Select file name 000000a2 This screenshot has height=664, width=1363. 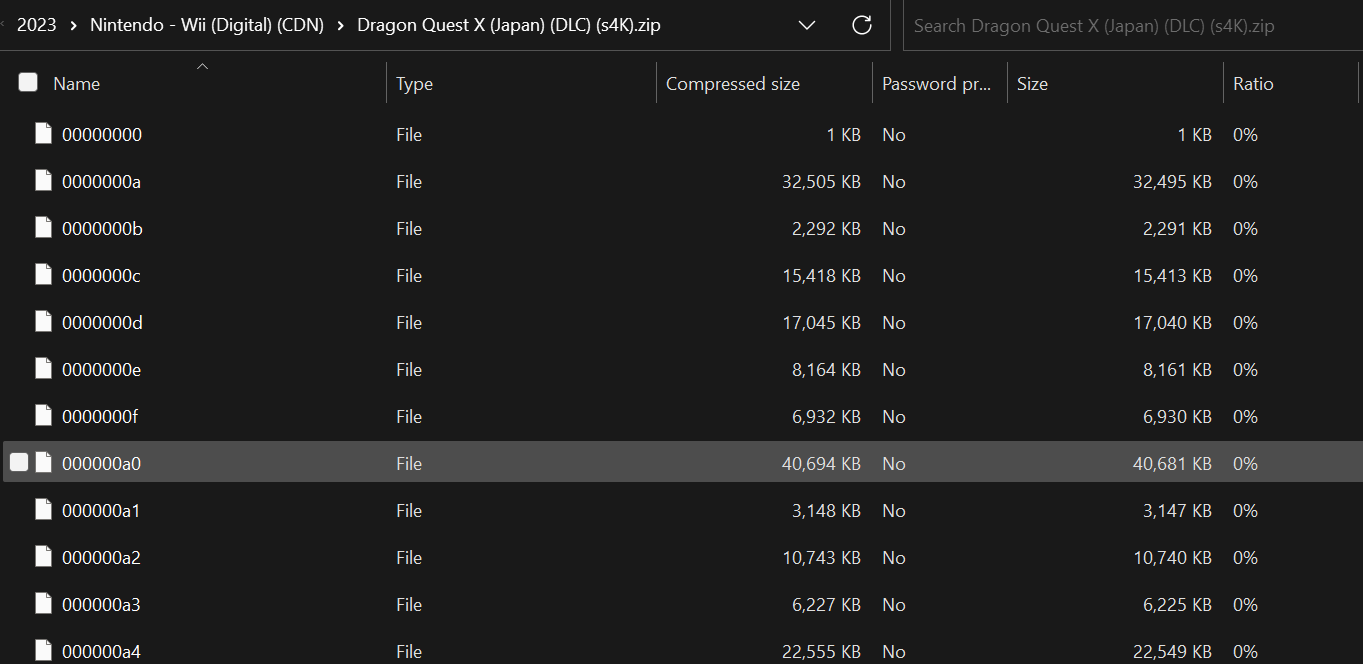[101, 558]
